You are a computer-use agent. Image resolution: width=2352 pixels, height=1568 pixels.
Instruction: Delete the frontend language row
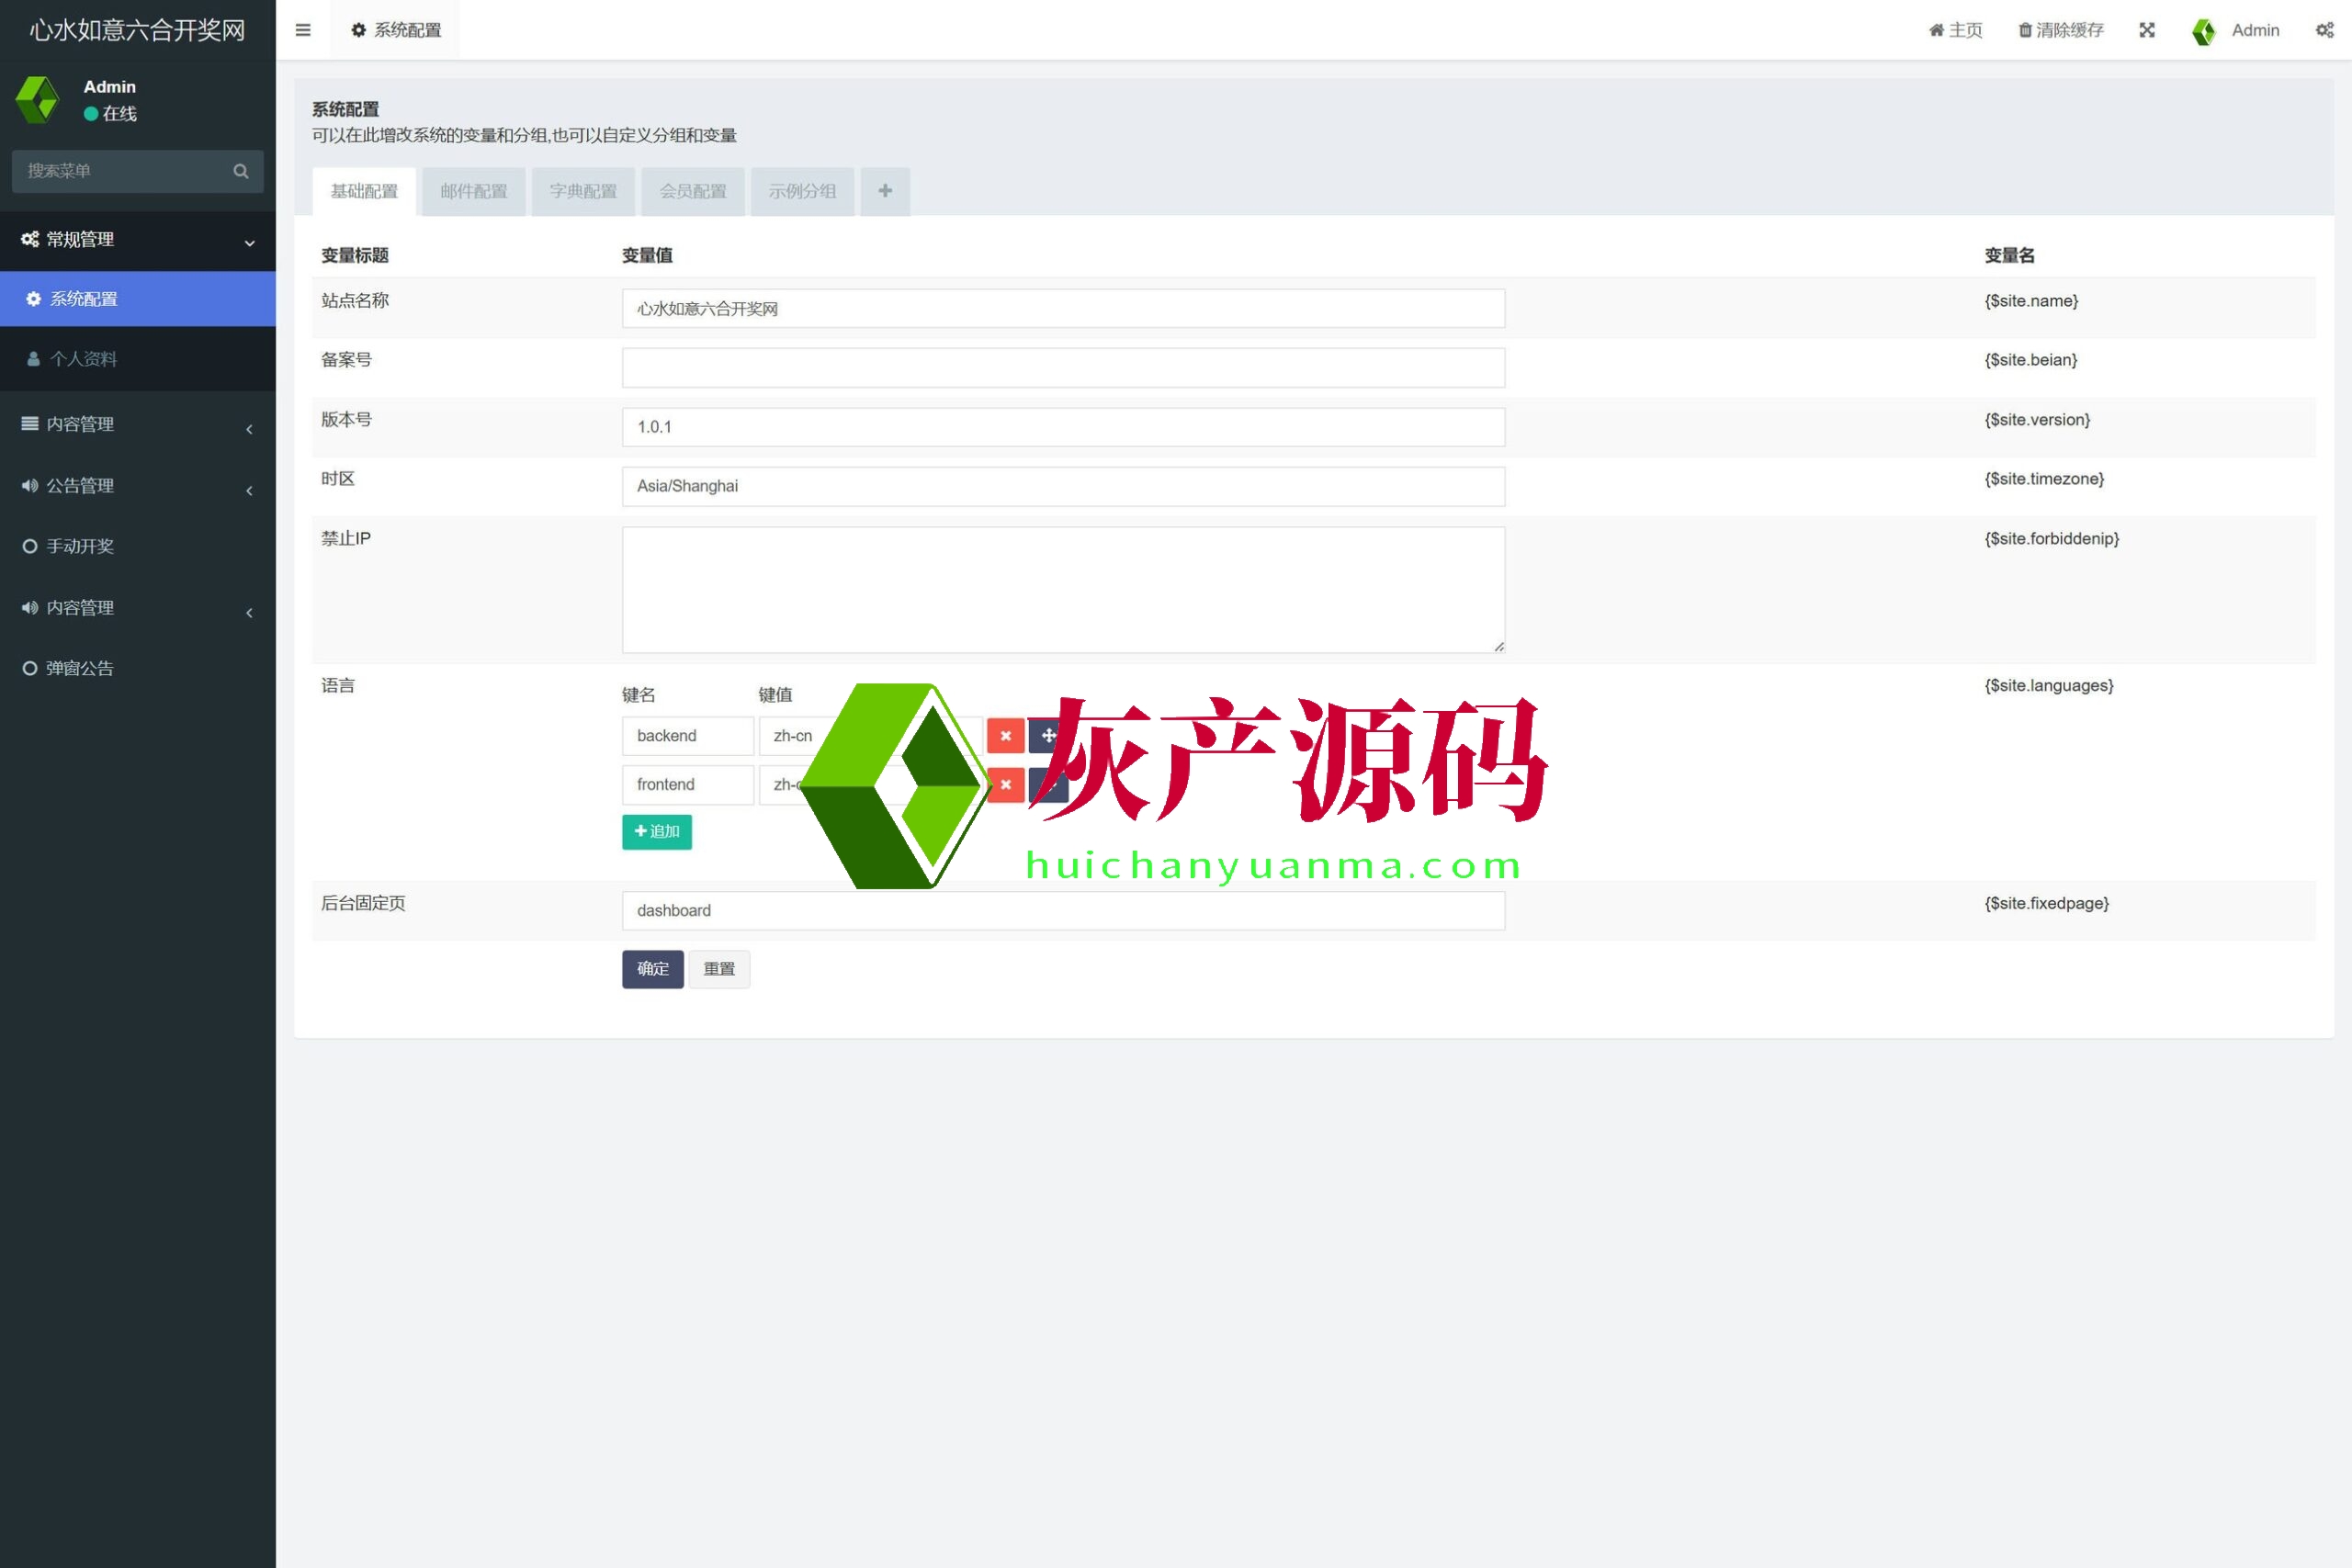(1005, 785)
